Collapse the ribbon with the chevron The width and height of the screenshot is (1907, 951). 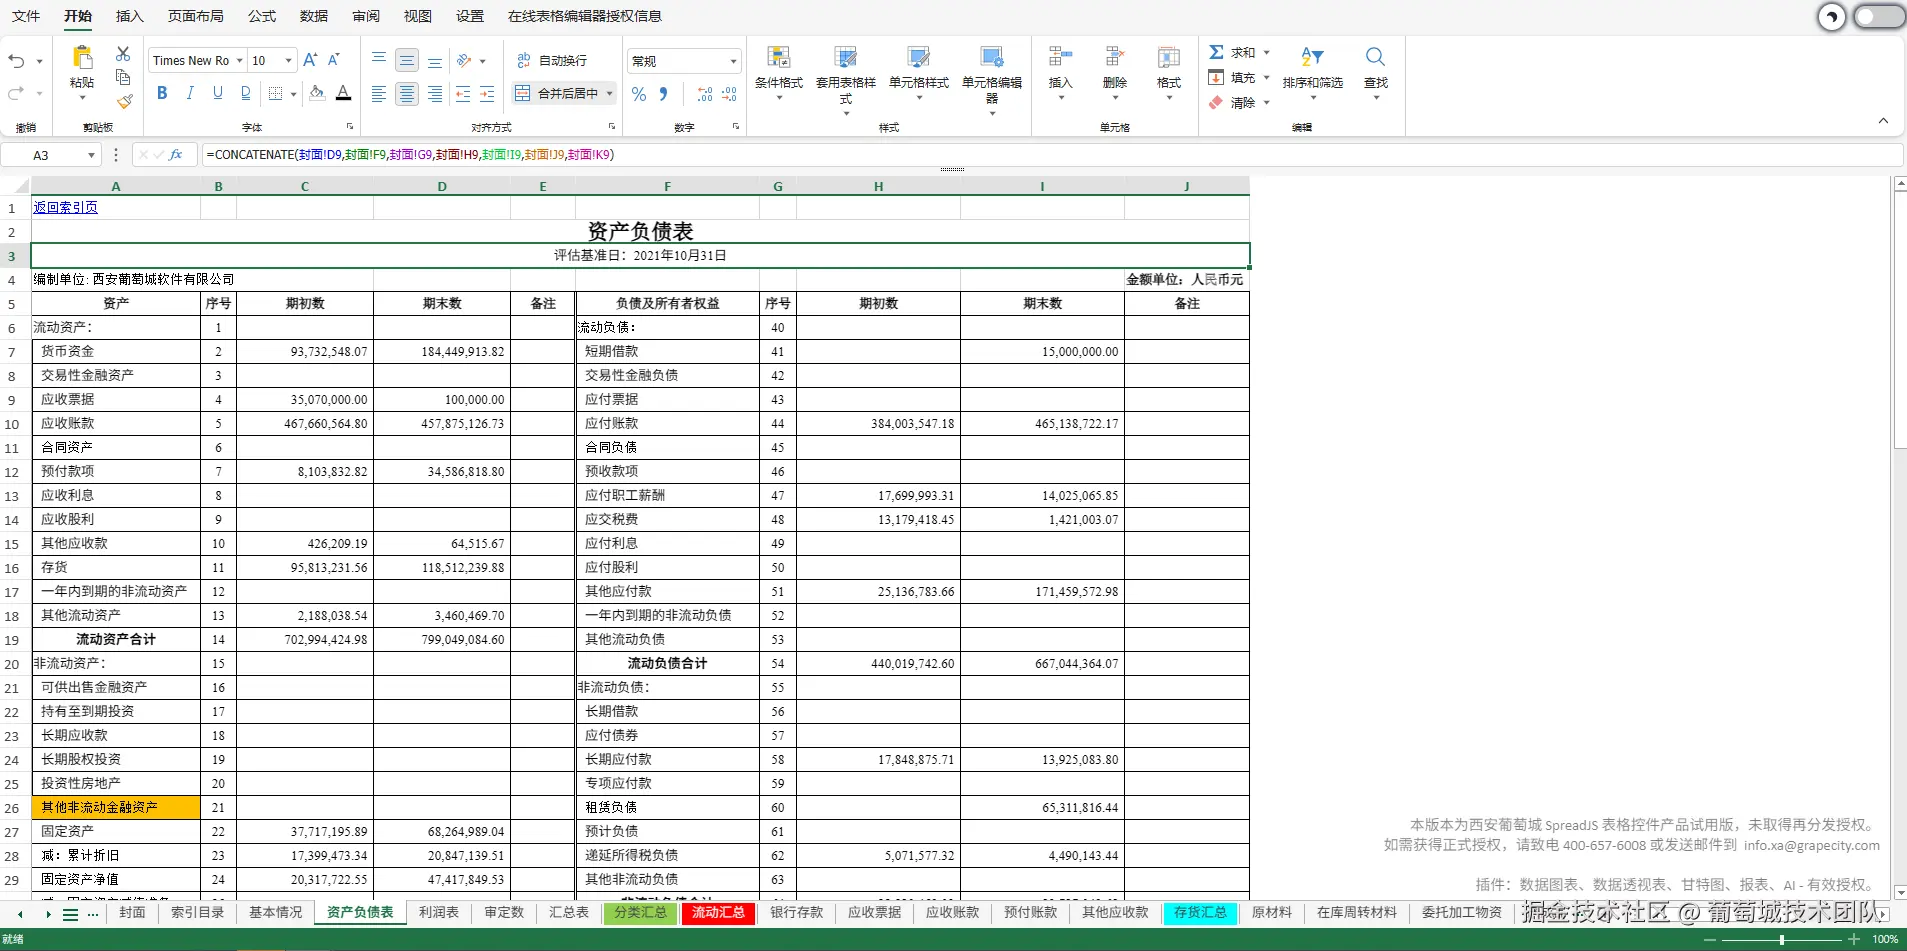point(1883,121)
